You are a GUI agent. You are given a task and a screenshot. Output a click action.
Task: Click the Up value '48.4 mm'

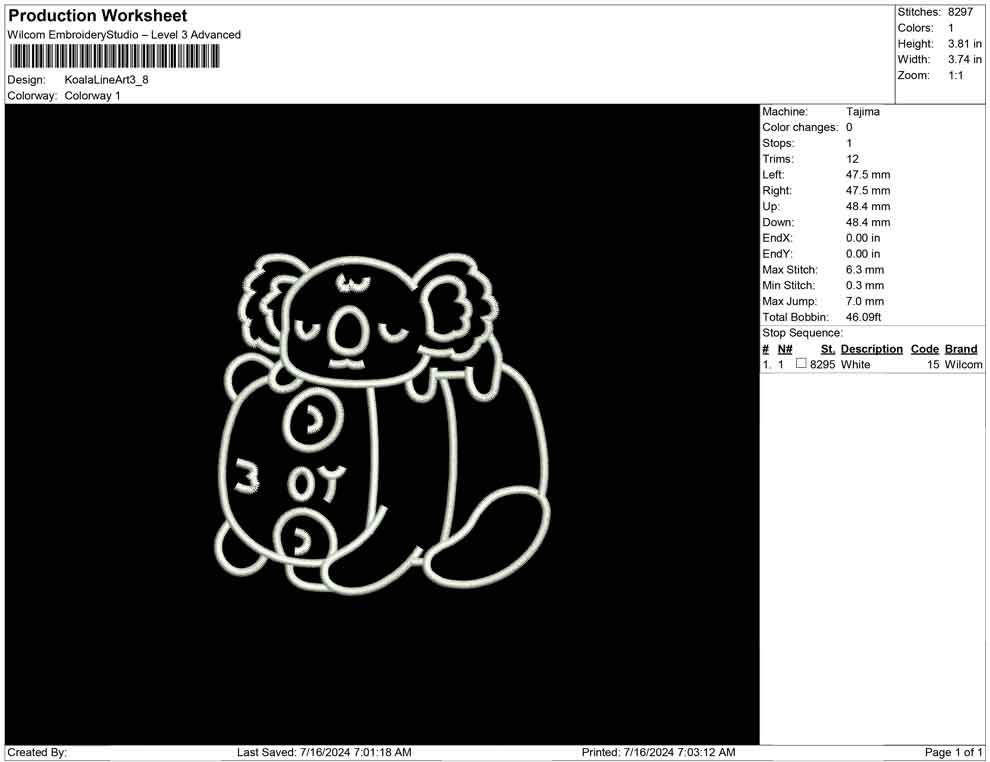(x=868, y=206)
